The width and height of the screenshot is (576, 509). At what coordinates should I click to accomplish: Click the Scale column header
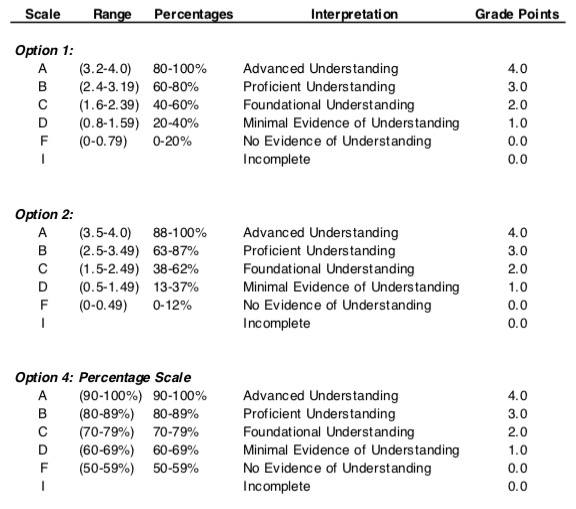click(x=43, y=14)
